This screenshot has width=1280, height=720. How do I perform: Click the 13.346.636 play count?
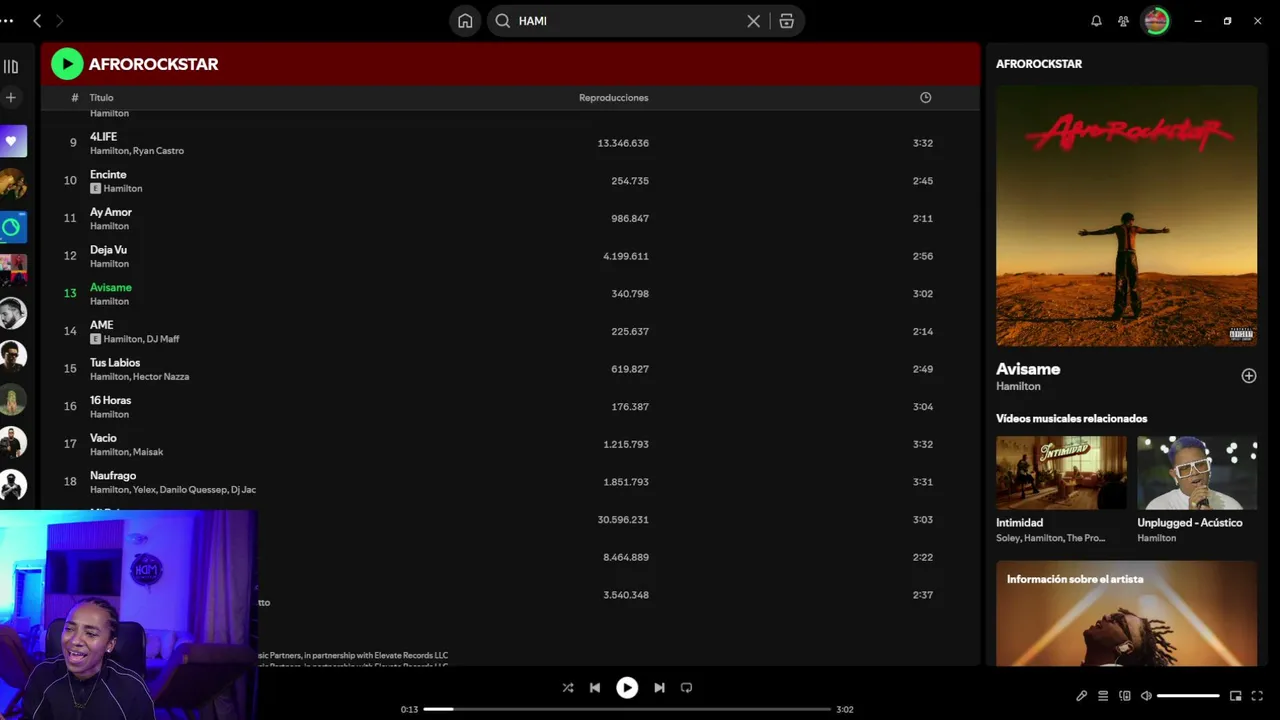tap(623, 143)
